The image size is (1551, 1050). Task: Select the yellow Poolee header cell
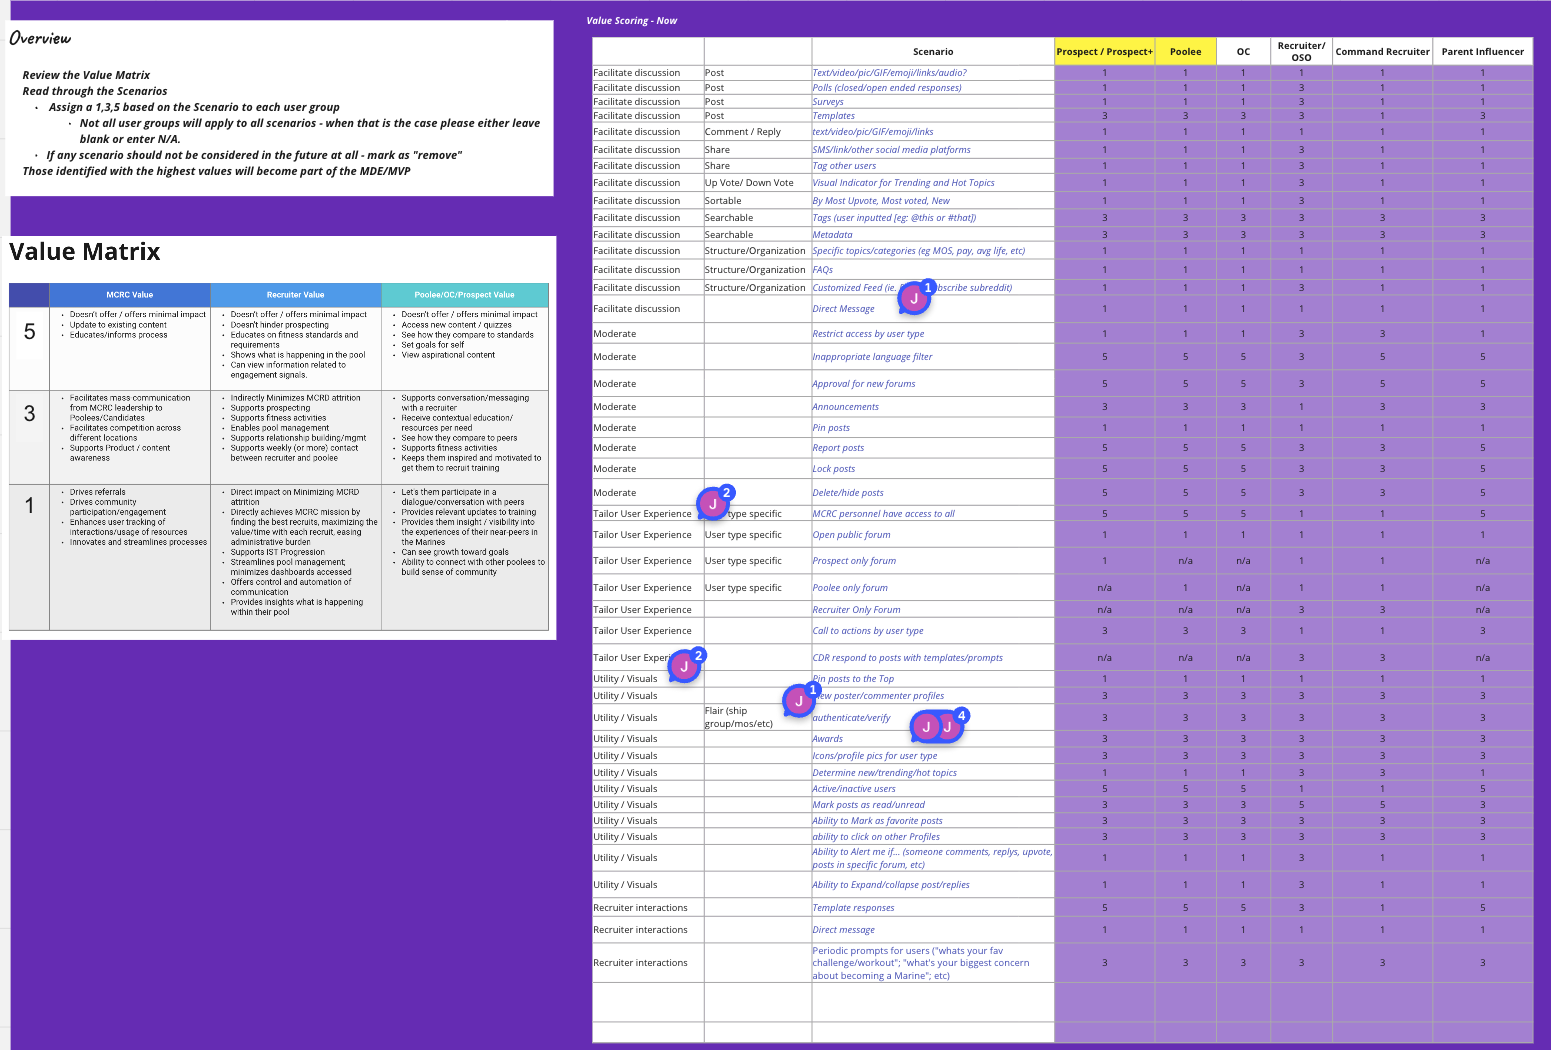coord(1186,52)
